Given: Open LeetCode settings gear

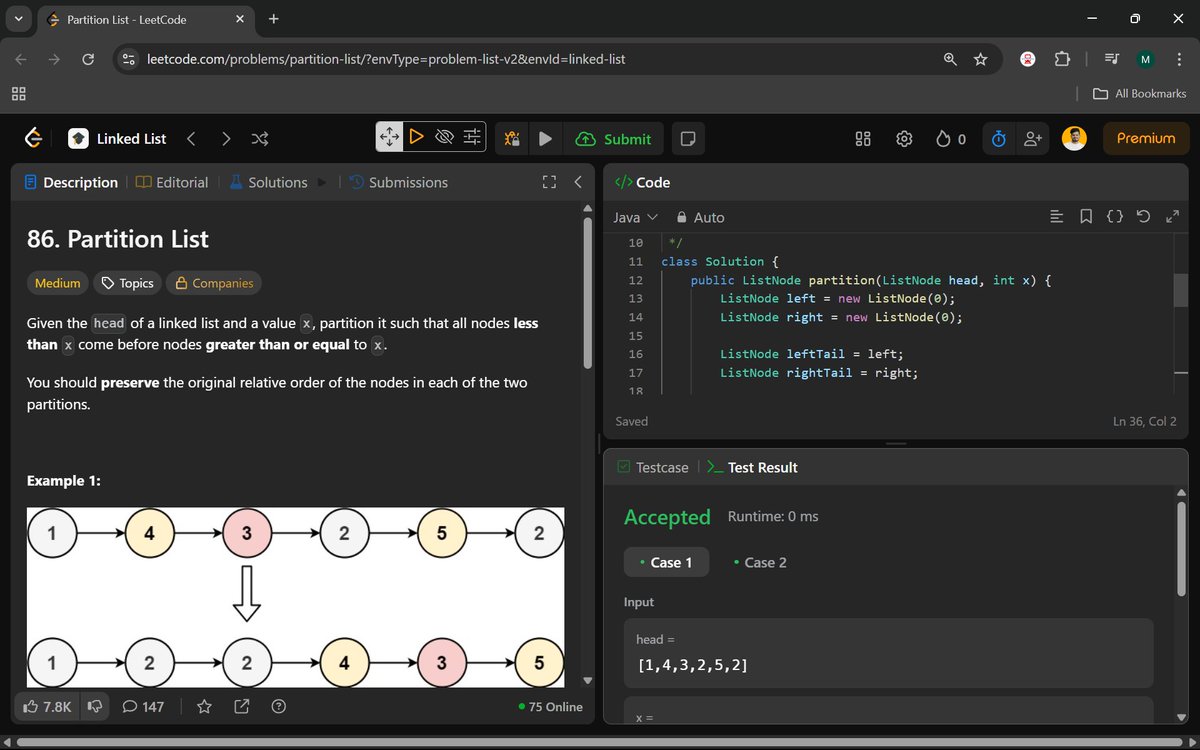Looking at the screenshot, I should coord(904,139).
